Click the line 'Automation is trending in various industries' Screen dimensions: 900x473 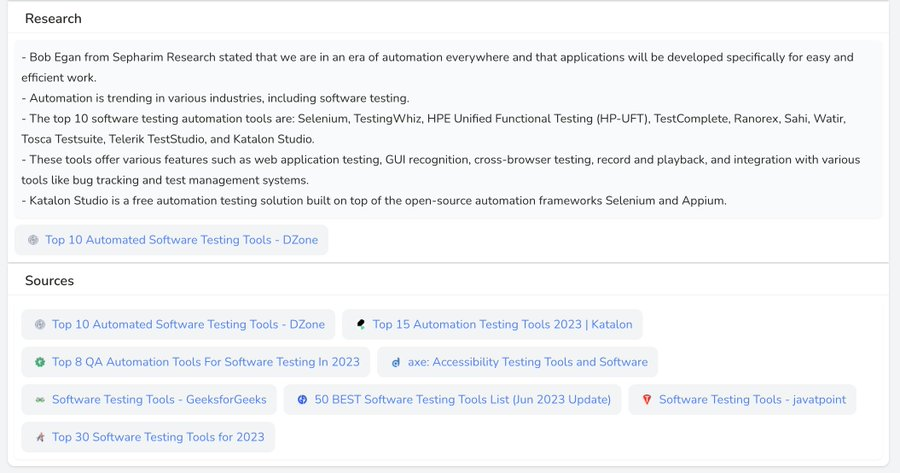pyautogui.click(x=215, y=98)
